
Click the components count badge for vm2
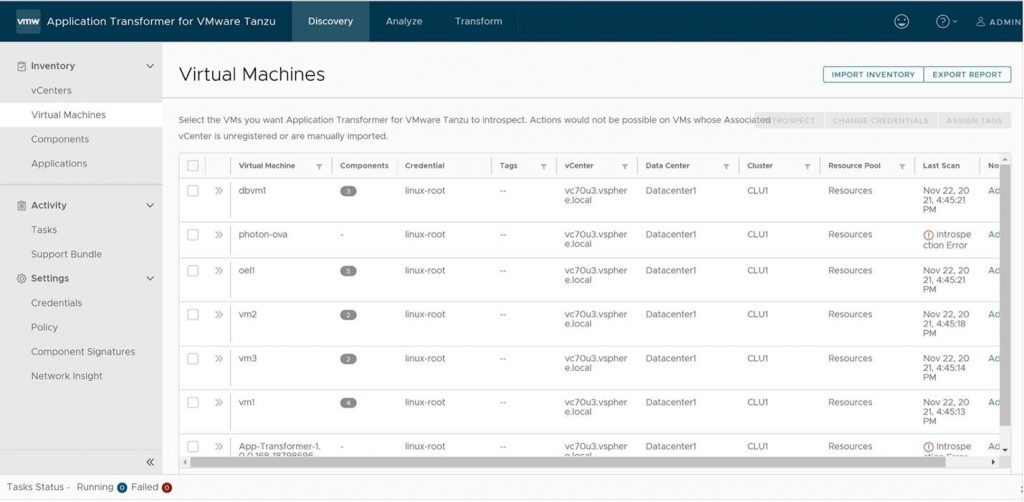coord(349,315)
